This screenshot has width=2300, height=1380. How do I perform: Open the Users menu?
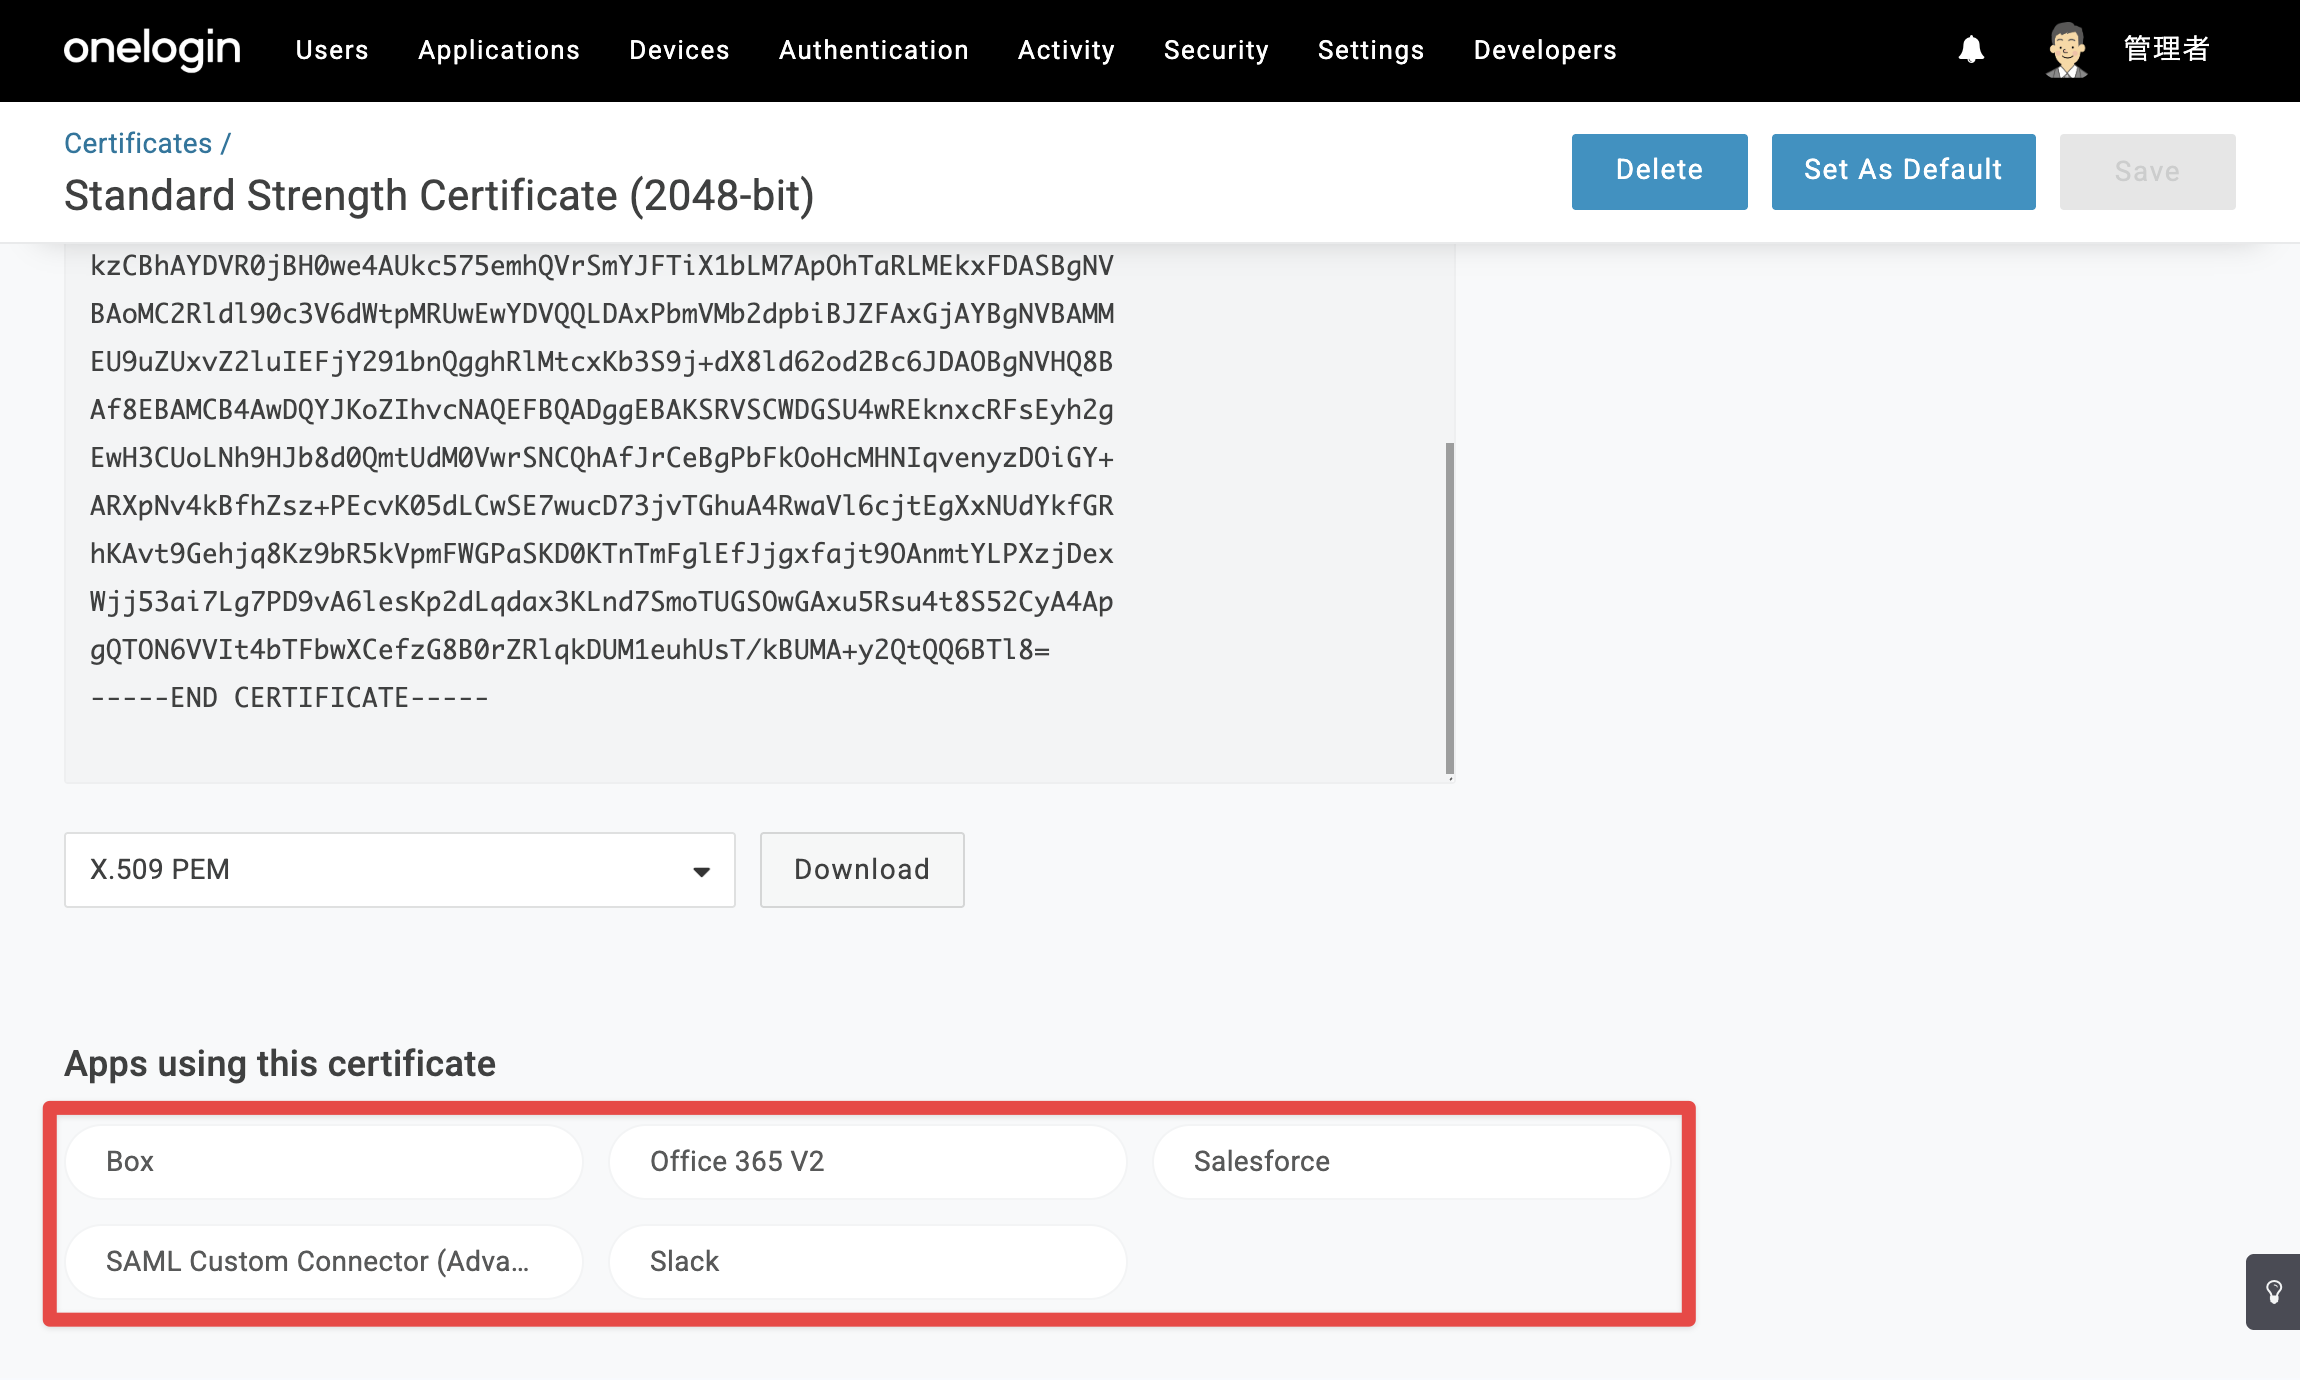332,50
